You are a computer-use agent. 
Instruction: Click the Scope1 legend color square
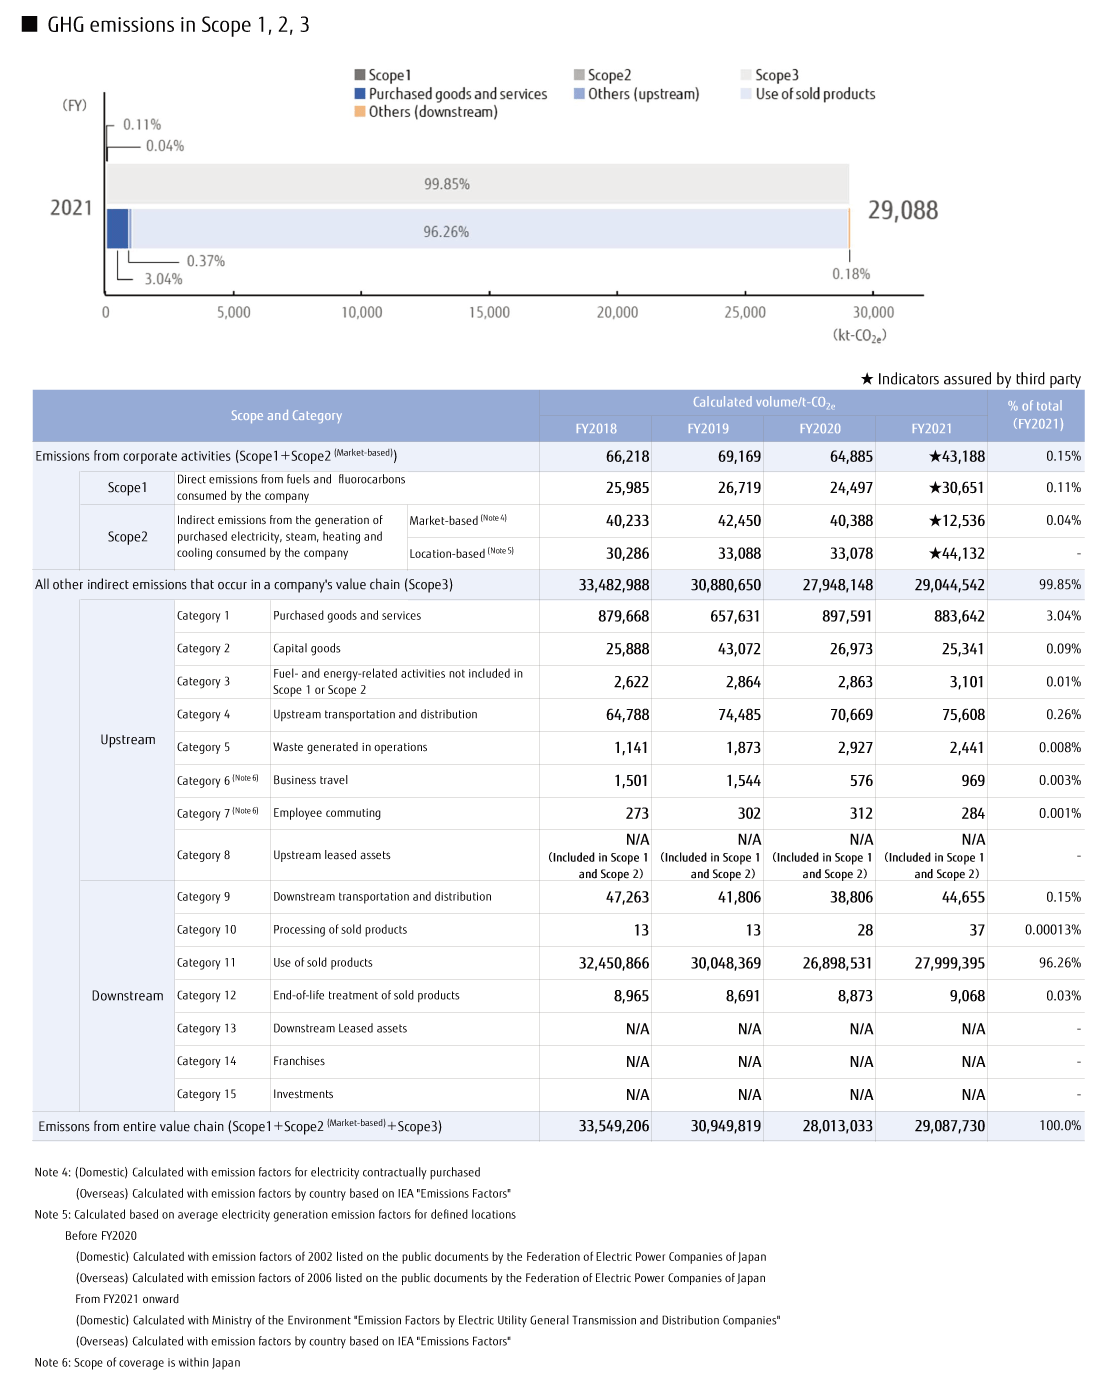pyautogui.click(x=360, y=75)
